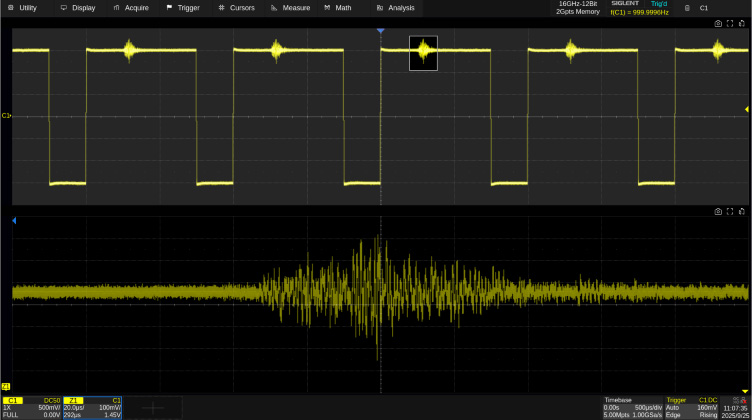Click the Trig'd status indicator

point(659,4)
